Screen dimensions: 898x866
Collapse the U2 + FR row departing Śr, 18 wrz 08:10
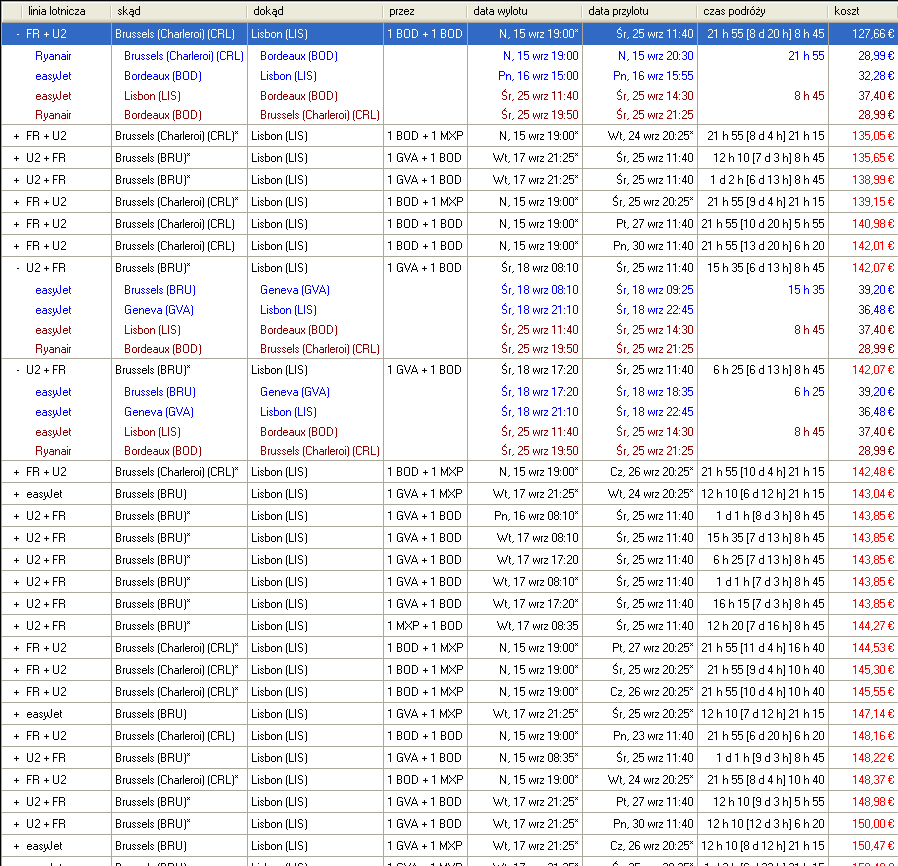click(17, 268)
